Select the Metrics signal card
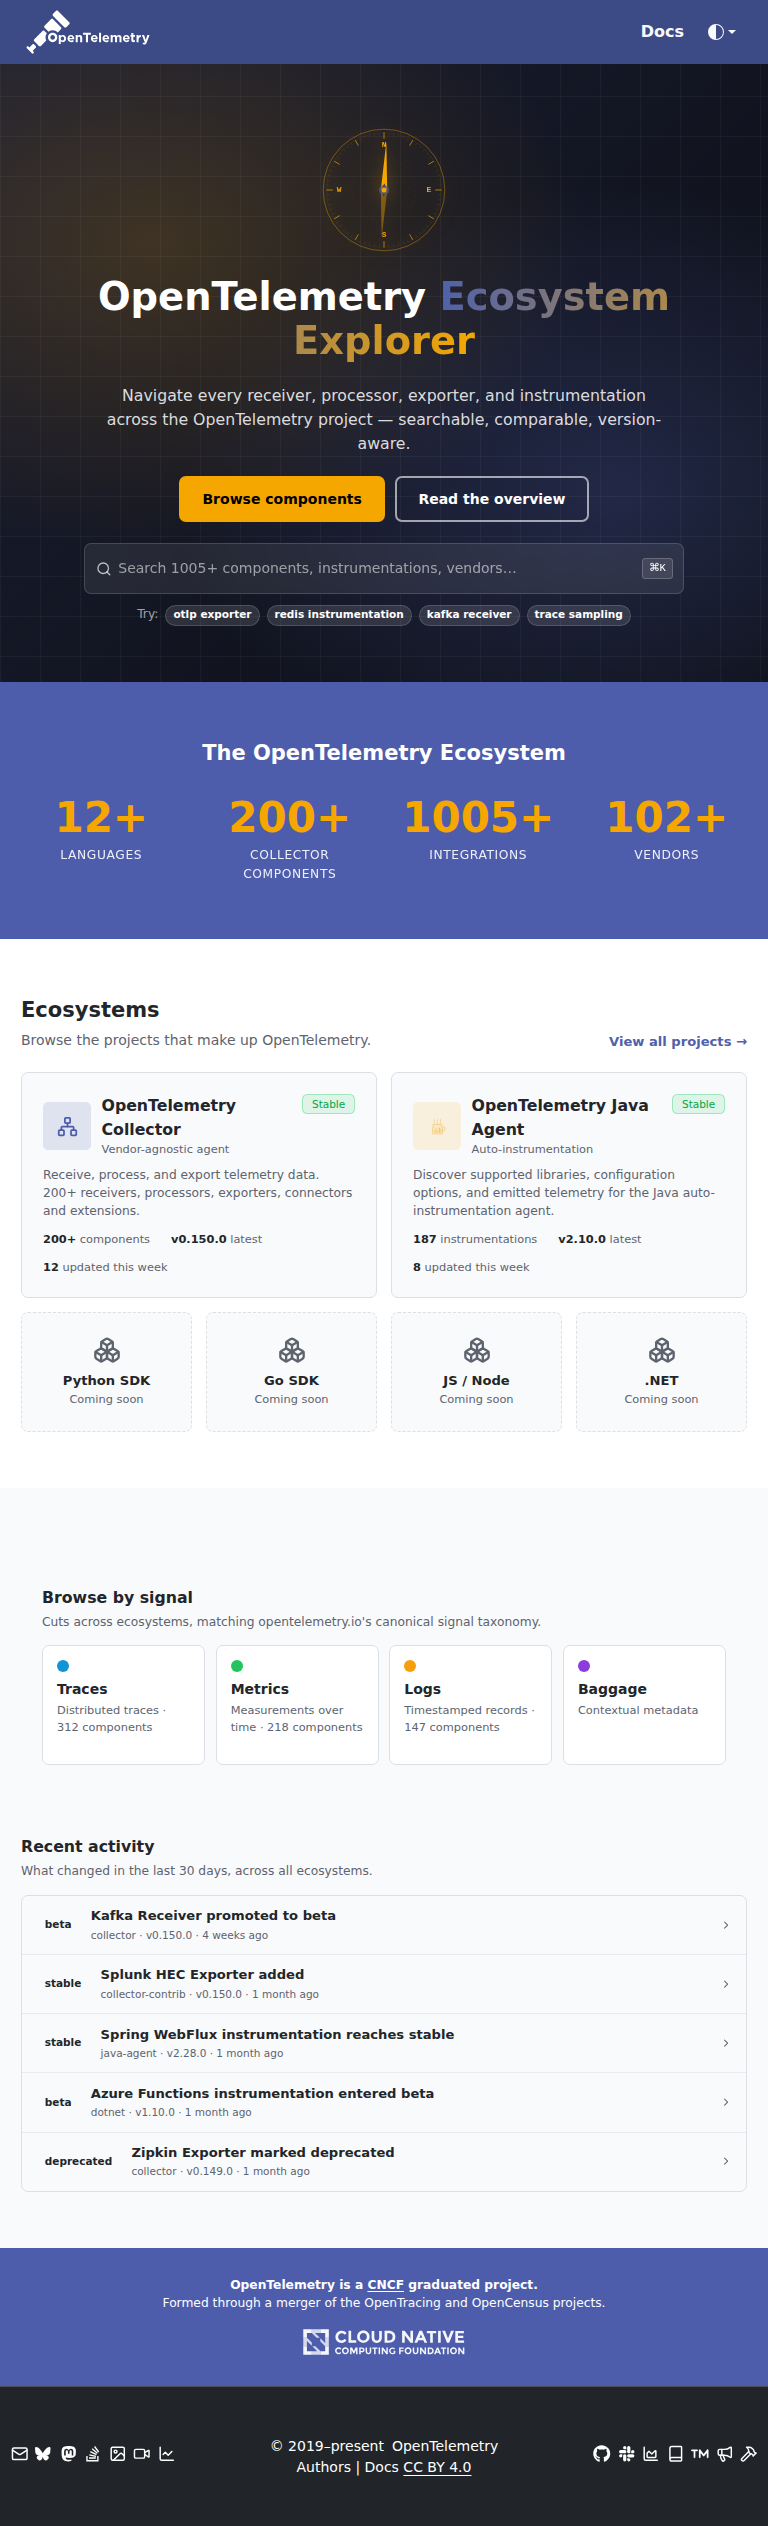The image size is (768, 2526). point(297,1705)
